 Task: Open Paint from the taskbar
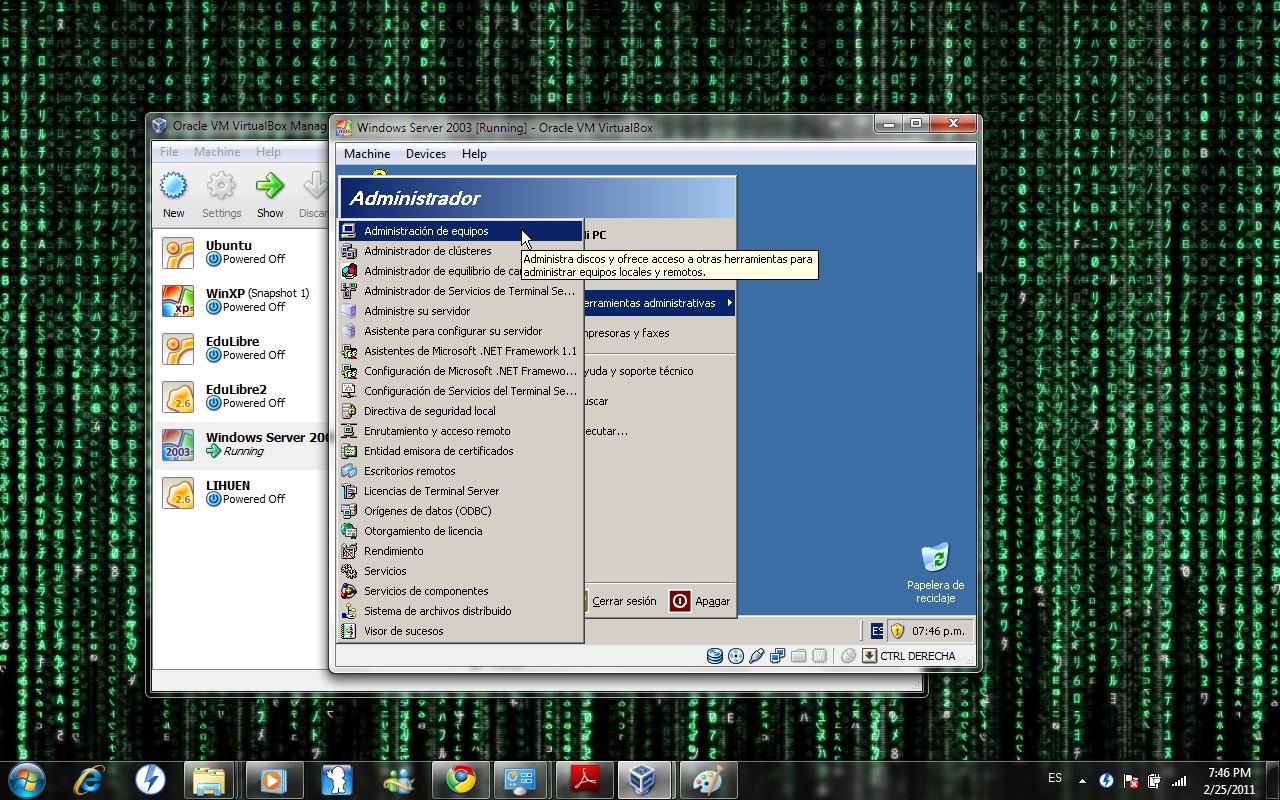[708, 779]
